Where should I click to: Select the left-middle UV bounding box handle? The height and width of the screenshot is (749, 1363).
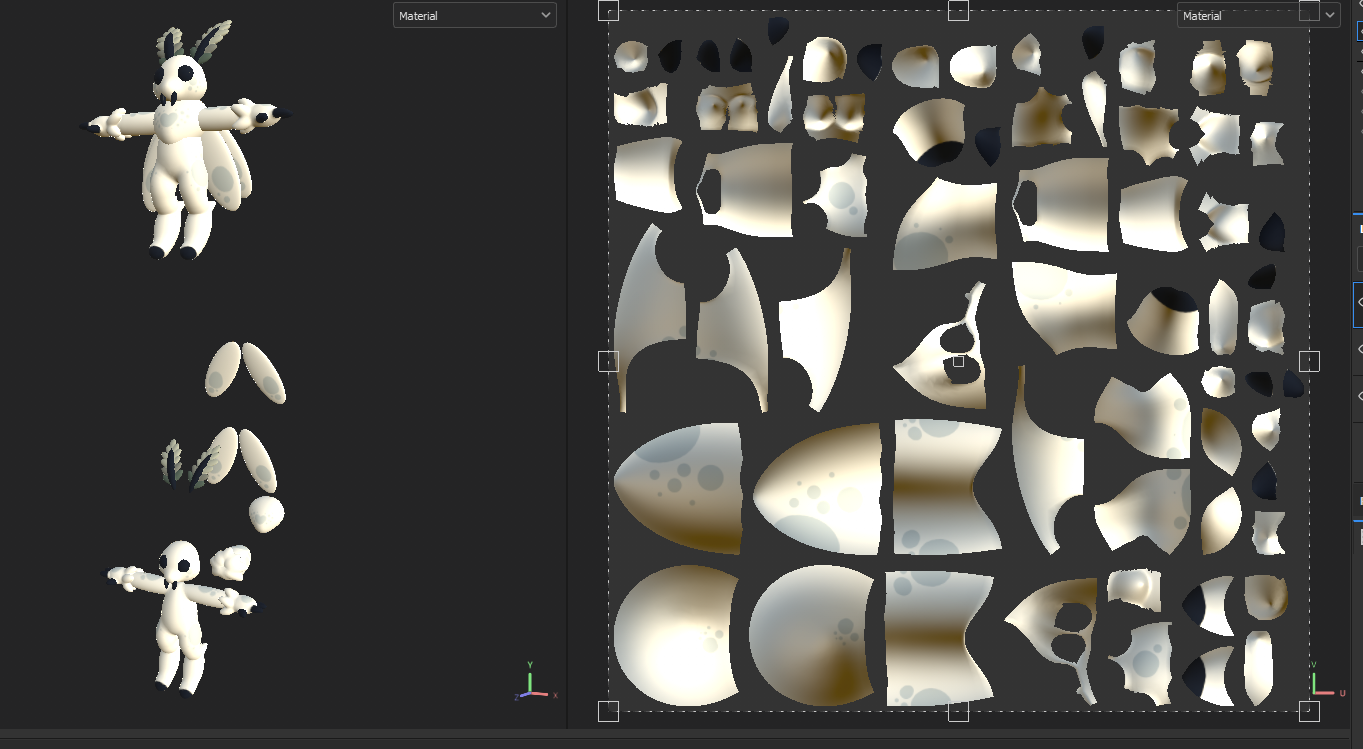(x=608, y=361)
